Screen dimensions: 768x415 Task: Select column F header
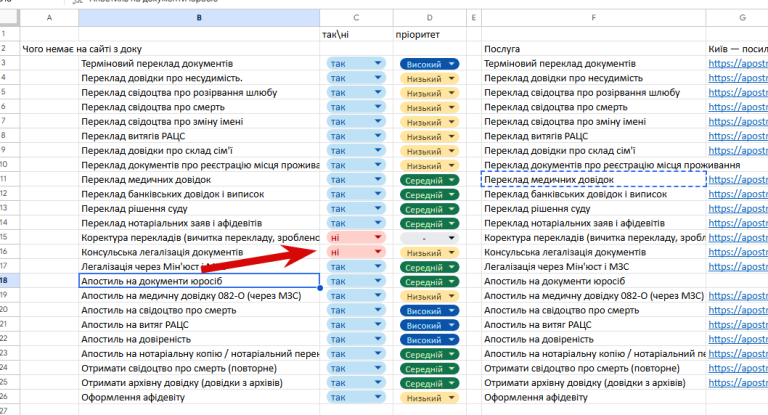coord(594,18)
